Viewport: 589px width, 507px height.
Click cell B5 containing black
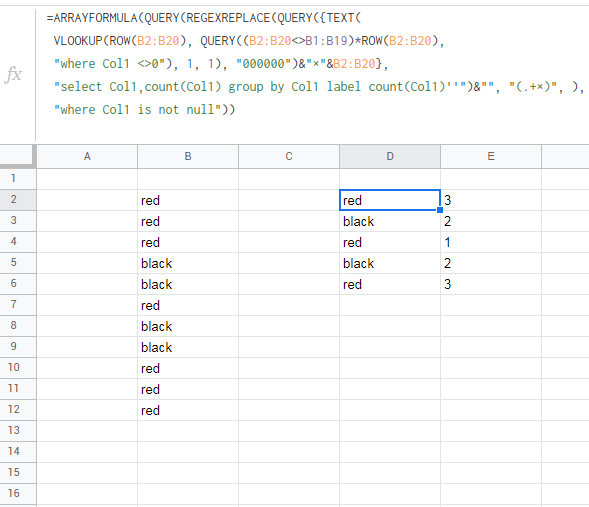188,263
